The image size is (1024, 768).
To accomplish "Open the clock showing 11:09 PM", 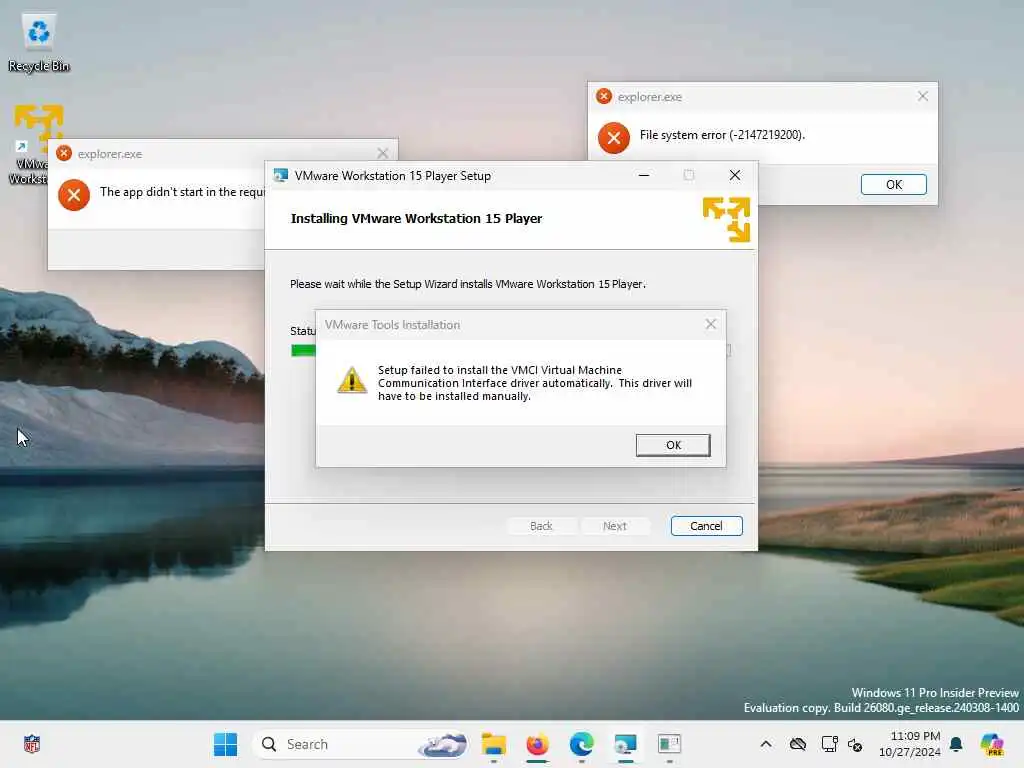I will (x=909, y=744).
